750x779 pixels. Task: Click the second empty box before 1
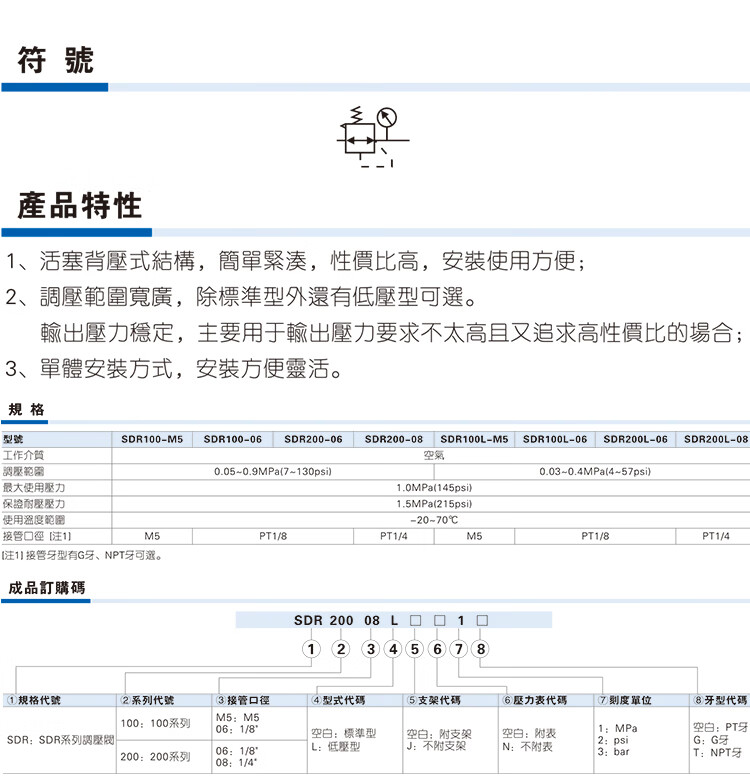click(x=438, y=620)
